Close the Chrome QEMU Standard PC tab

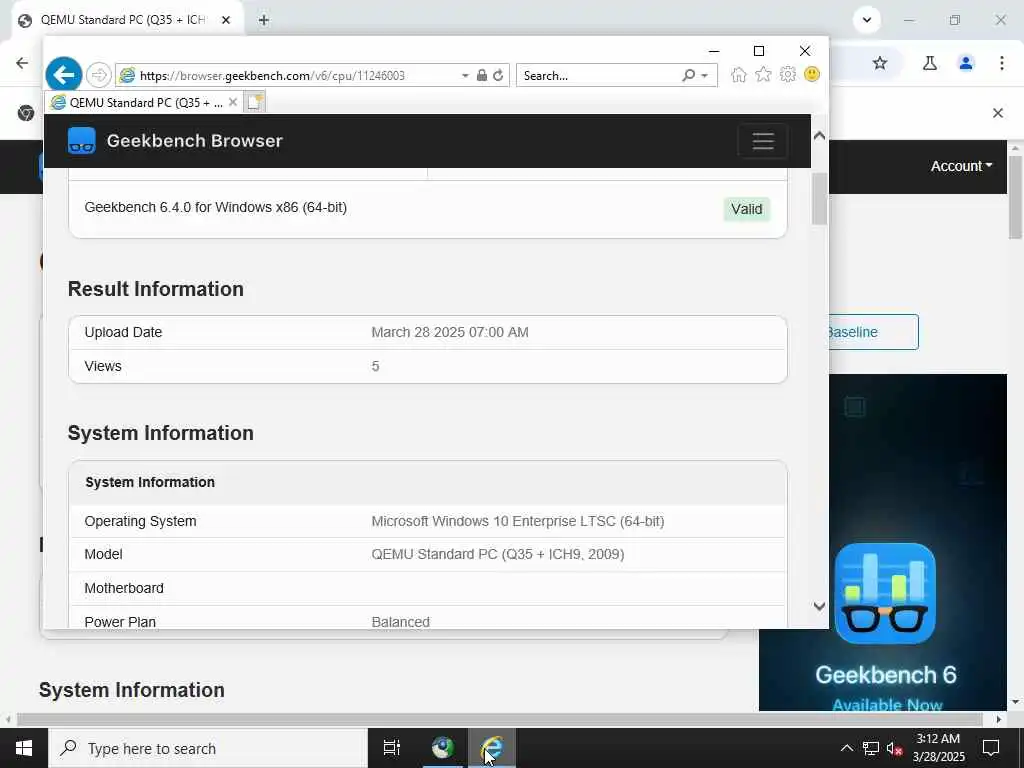[x=226, y=20]
